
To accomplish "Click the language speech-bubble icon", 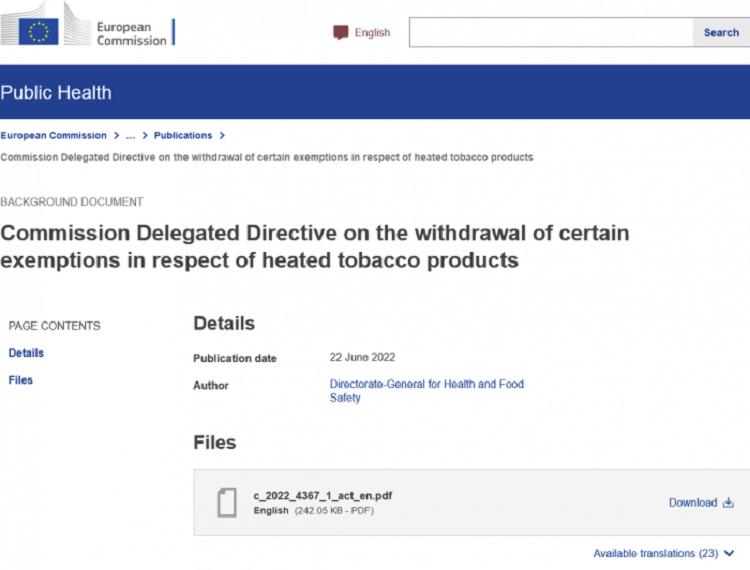I will click(341, 33).
